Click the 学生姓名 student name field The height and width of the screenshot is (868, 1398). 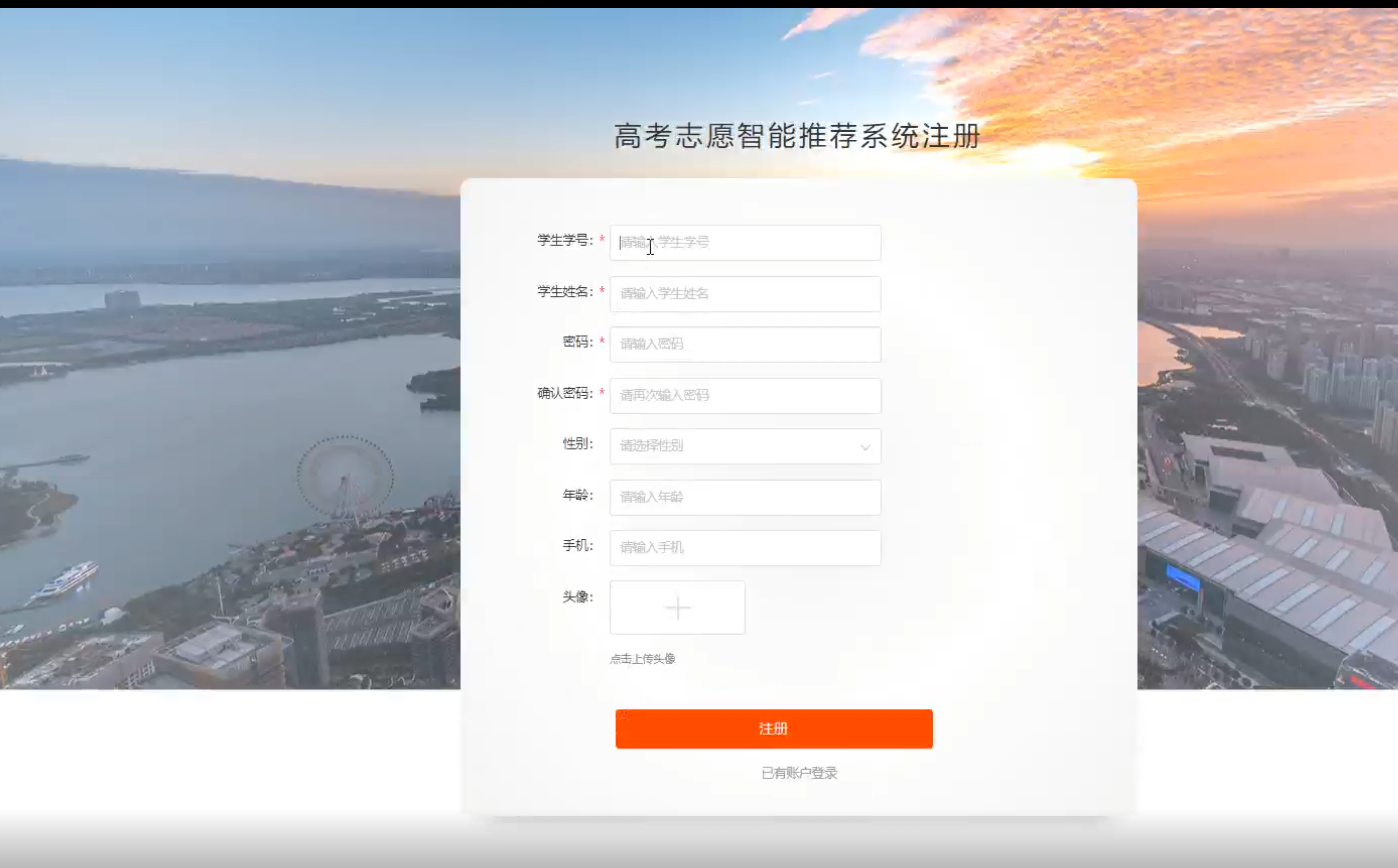pyautogui.click(x=744, y=294)
